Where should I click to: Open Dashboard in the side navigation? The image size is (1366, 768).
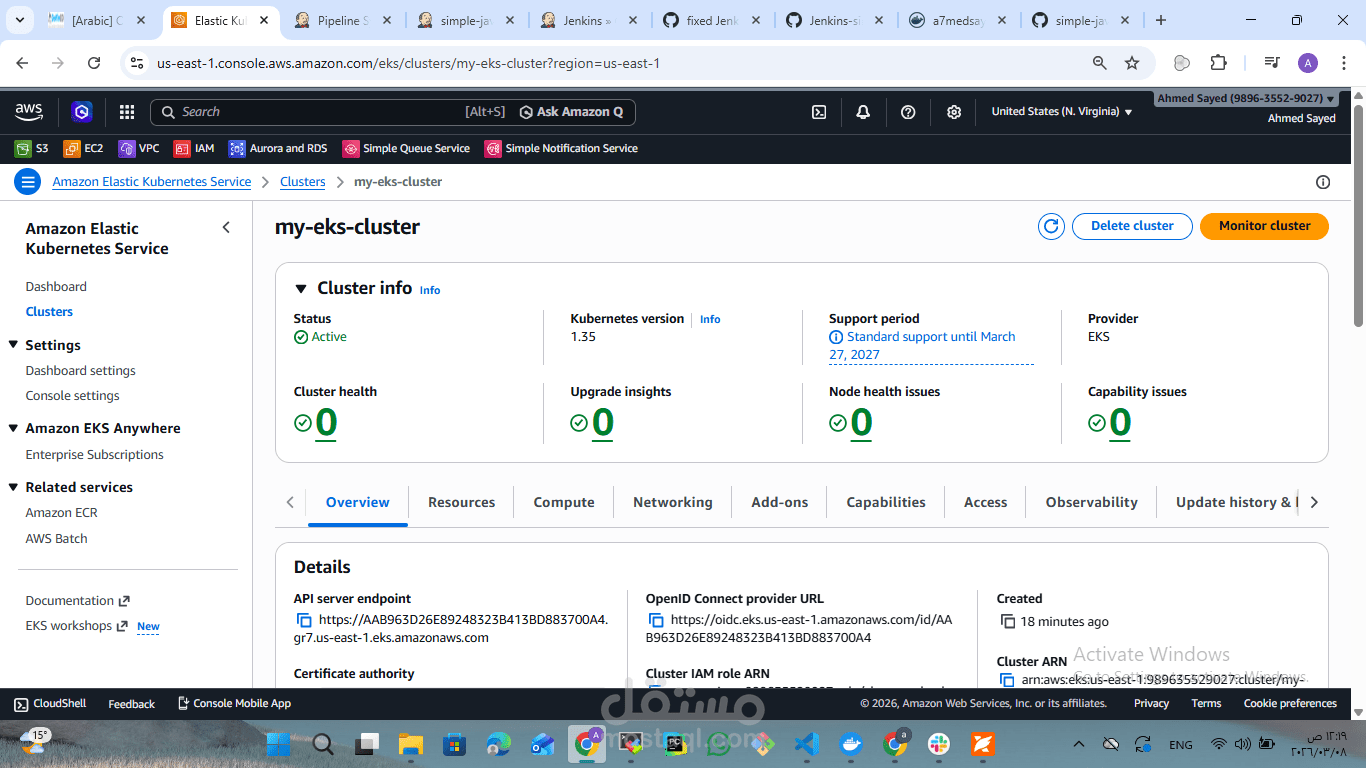pyautogui.click(x=56, y=286)
